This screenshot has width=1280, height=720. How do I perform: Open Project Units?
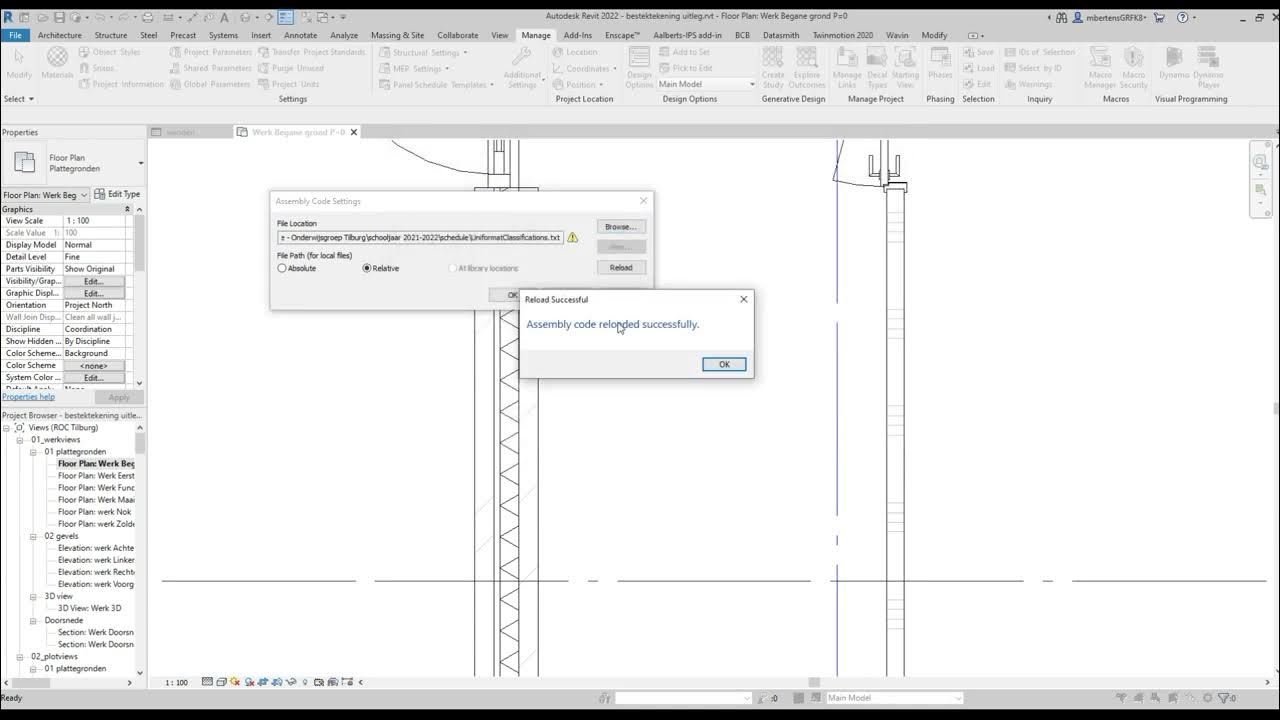pos(288,84)
